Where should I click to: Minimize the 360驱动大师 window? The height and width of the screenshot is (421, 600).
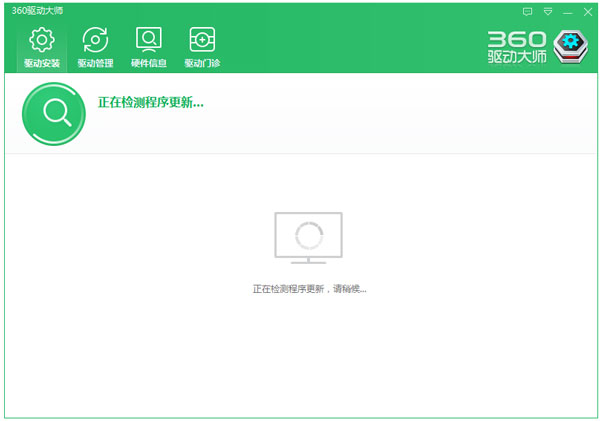568,11
